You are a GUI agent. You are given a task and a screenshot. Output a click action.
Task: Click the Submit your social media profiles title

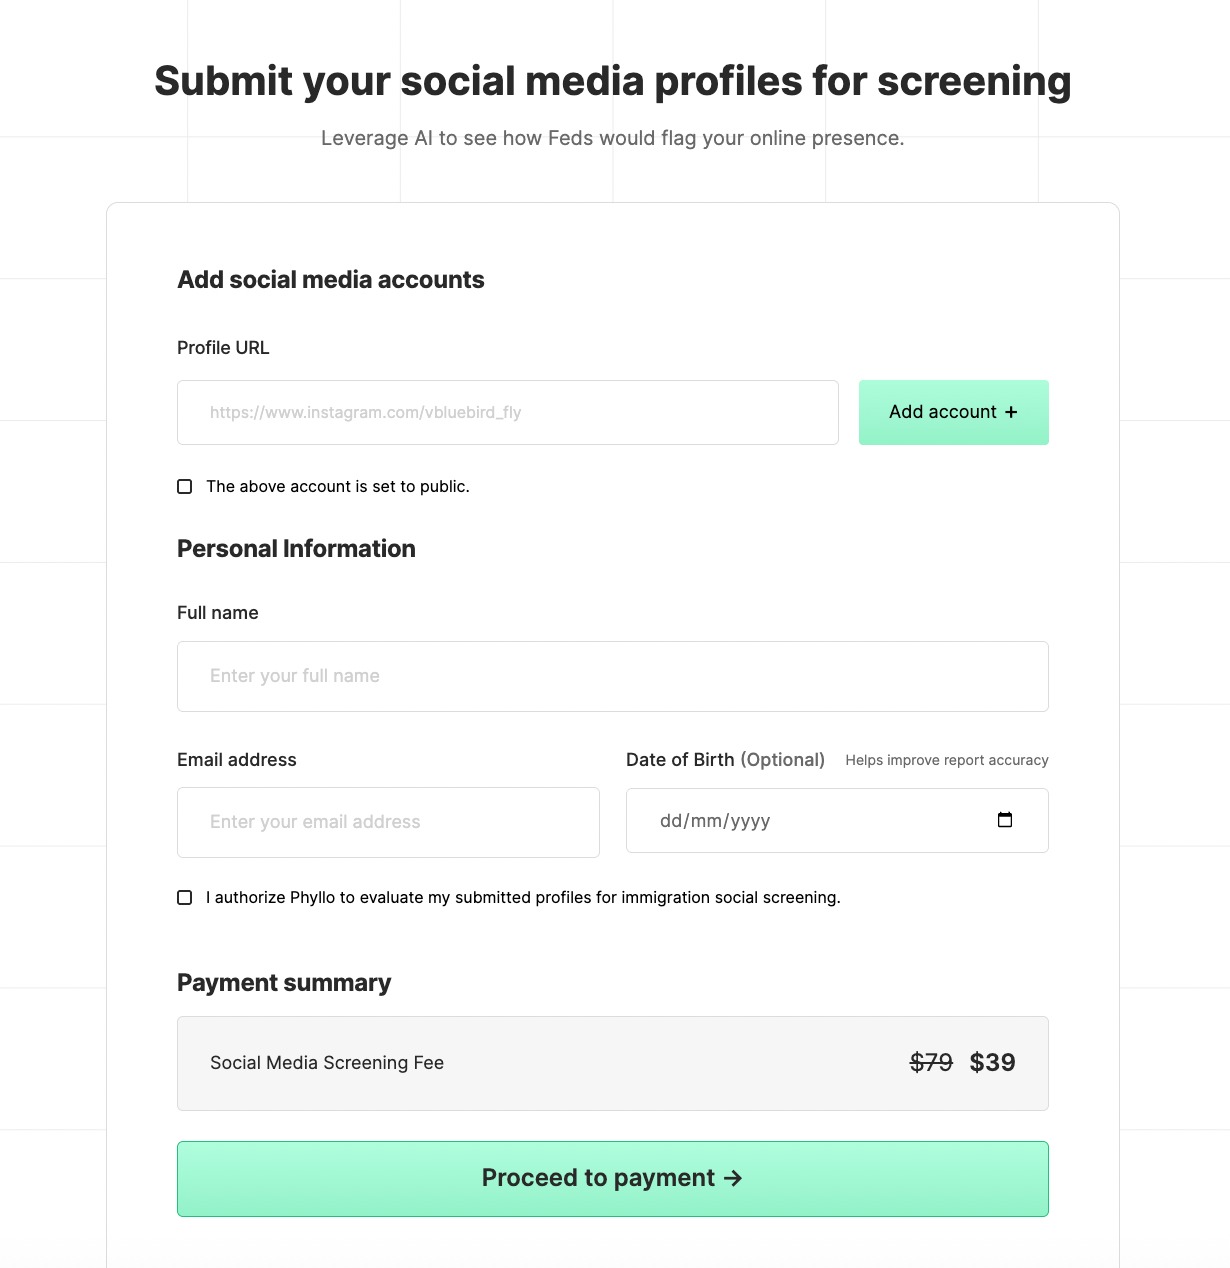613,81
